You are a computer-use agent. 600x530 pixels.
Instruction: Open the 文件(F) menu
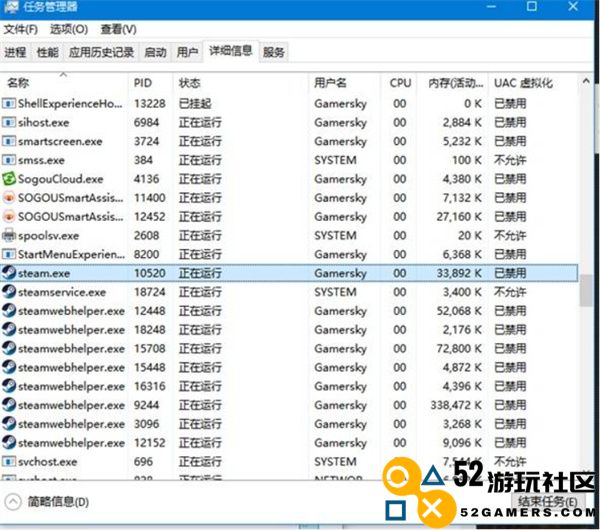click(x=21, y=29)
